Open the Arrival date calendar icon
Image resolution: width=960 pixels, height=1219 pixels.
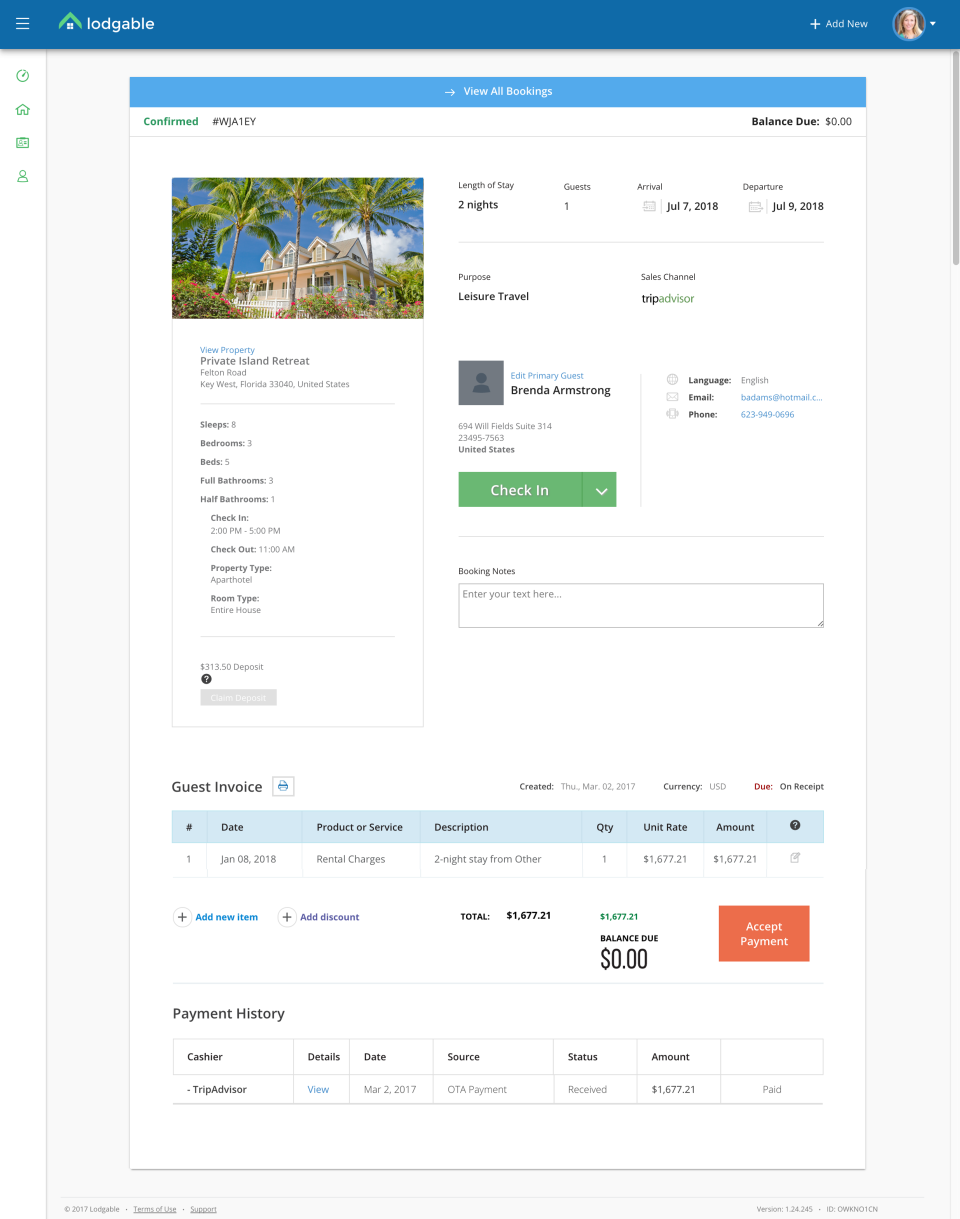(649, 206)
